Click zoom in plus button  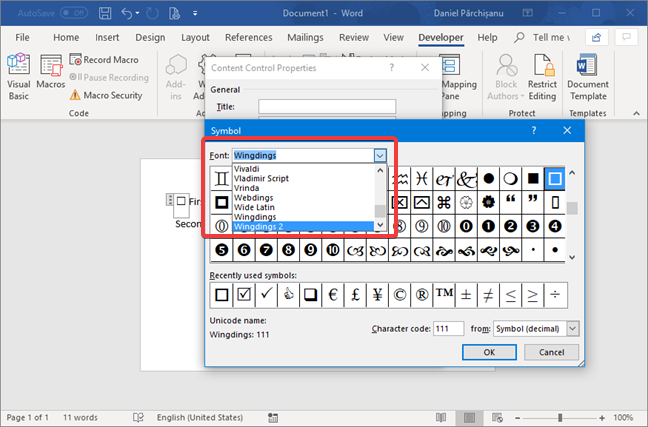coord(602,418)
